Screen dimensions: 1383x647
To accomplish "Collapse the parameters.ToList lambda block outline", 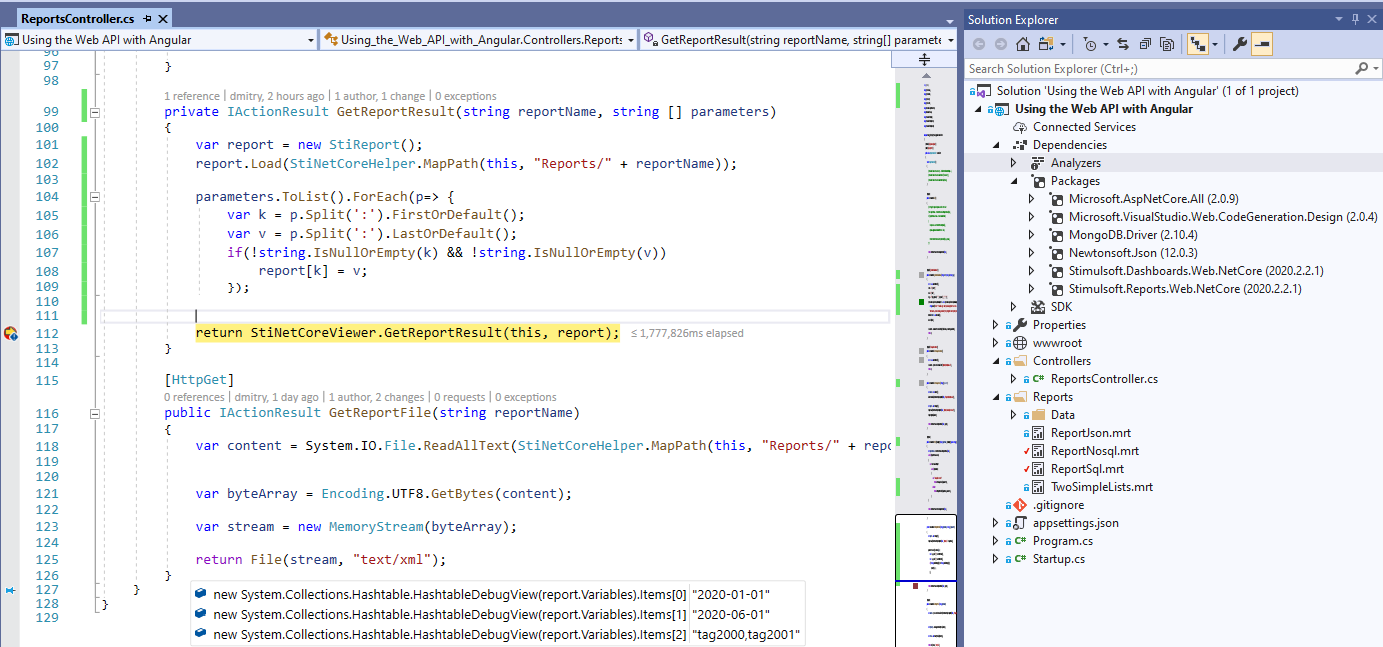I will [x=95, y=197].
